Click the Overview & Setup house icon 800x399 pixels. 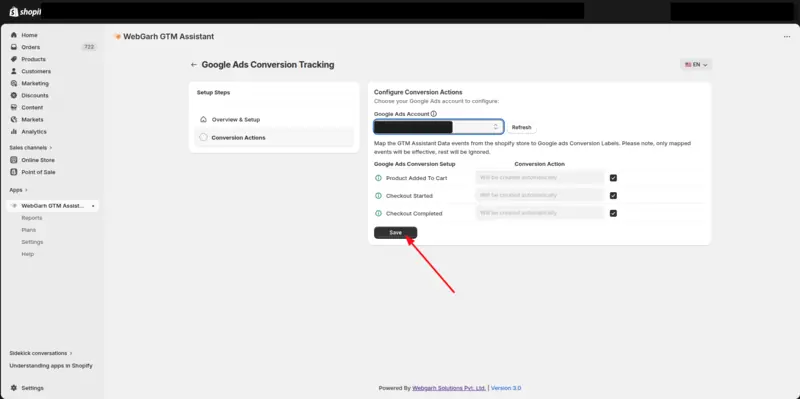pos(204,119)
